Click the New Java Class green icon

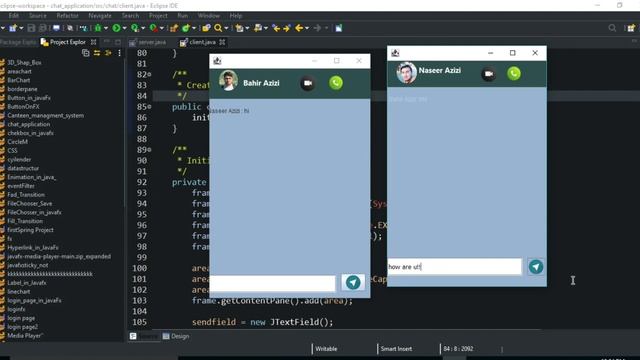pyautogui.click(x=186, y=28)
